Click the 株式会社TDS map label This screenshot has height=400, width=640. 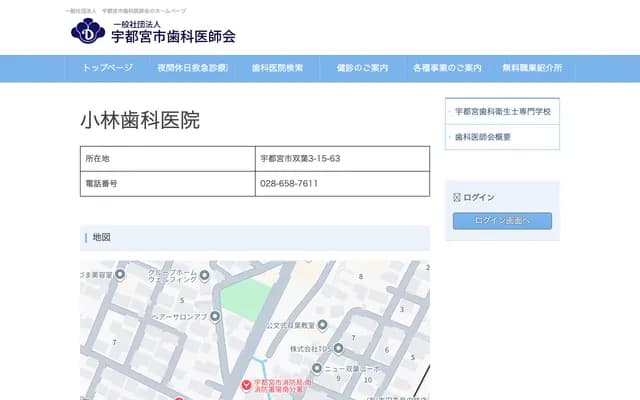coord(311,349)
